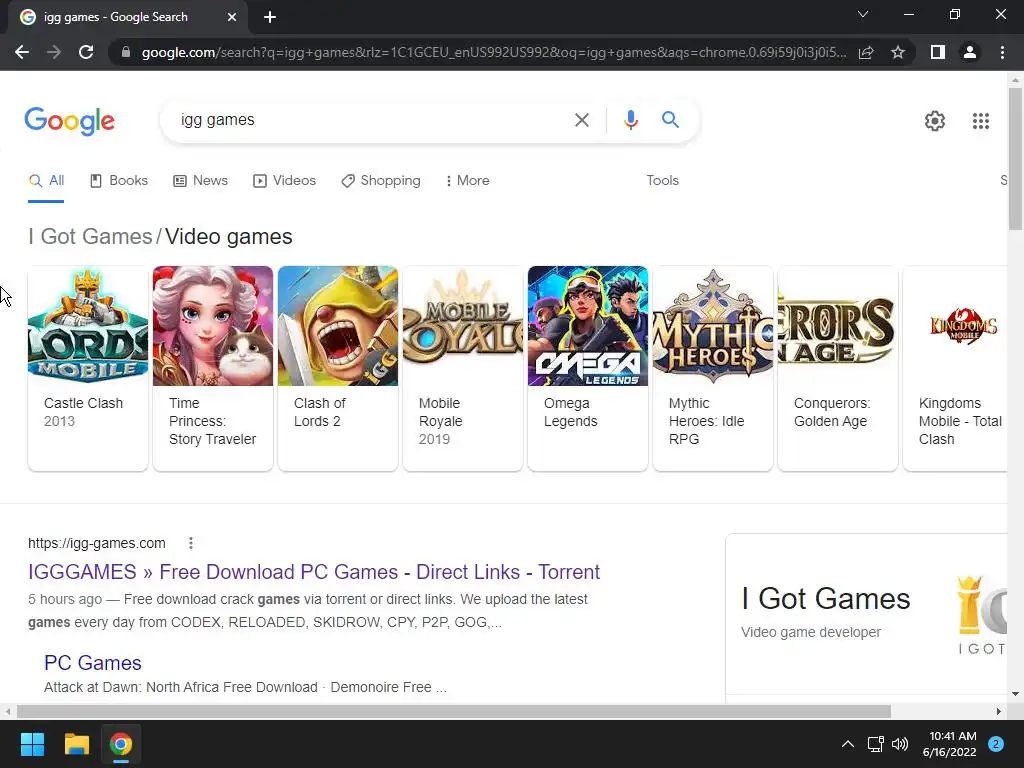
Task: Open the Mobile Royale 2019 card
Action: 463,368
